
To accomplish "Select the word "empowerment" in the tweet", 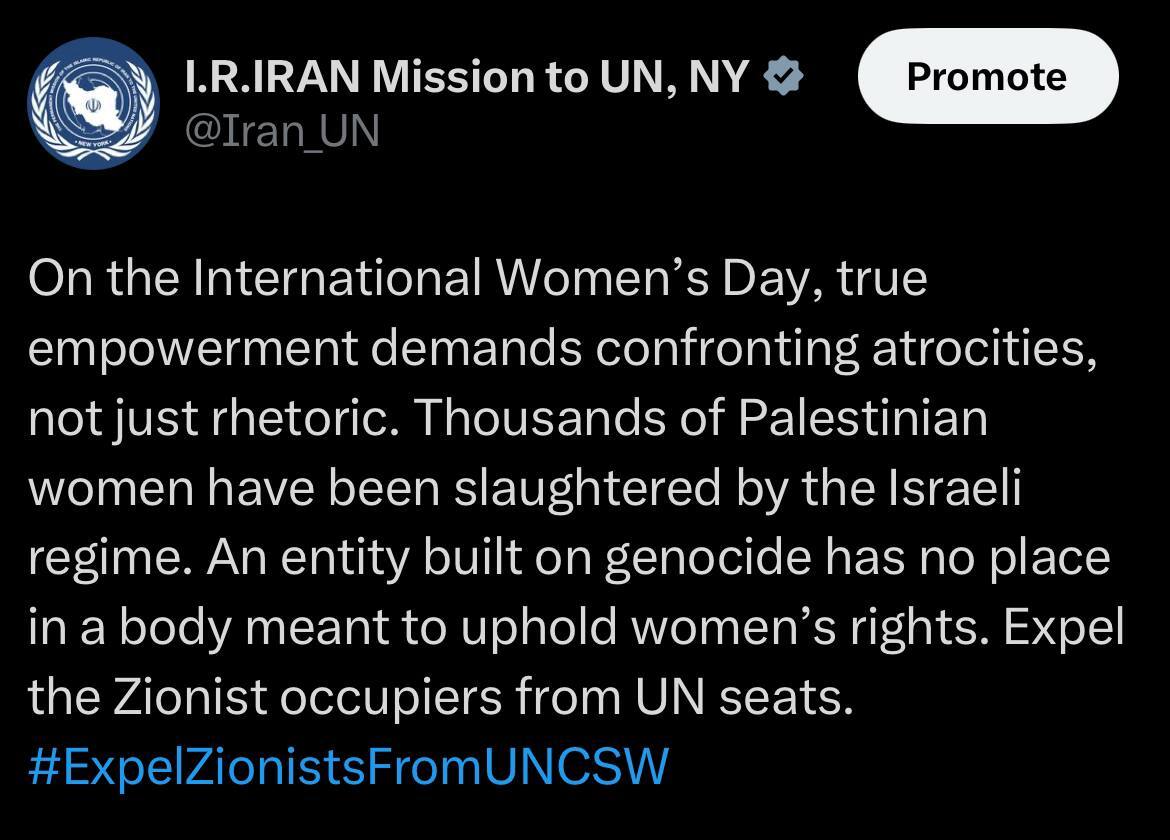I will pyautogui.click(x=193, y=347).
